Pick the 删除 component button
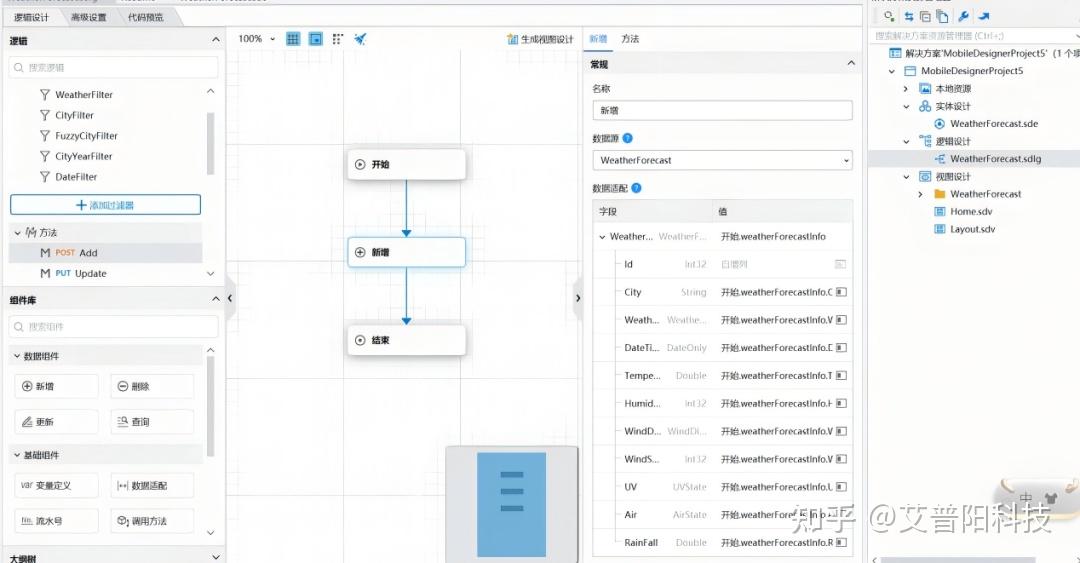Image resolution: width=1080 pixels, height=563 pixels. [152, 387]
